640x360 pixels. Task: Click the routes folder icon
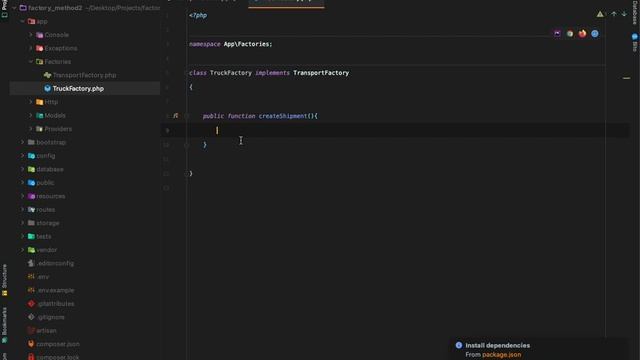coord(31,209)
